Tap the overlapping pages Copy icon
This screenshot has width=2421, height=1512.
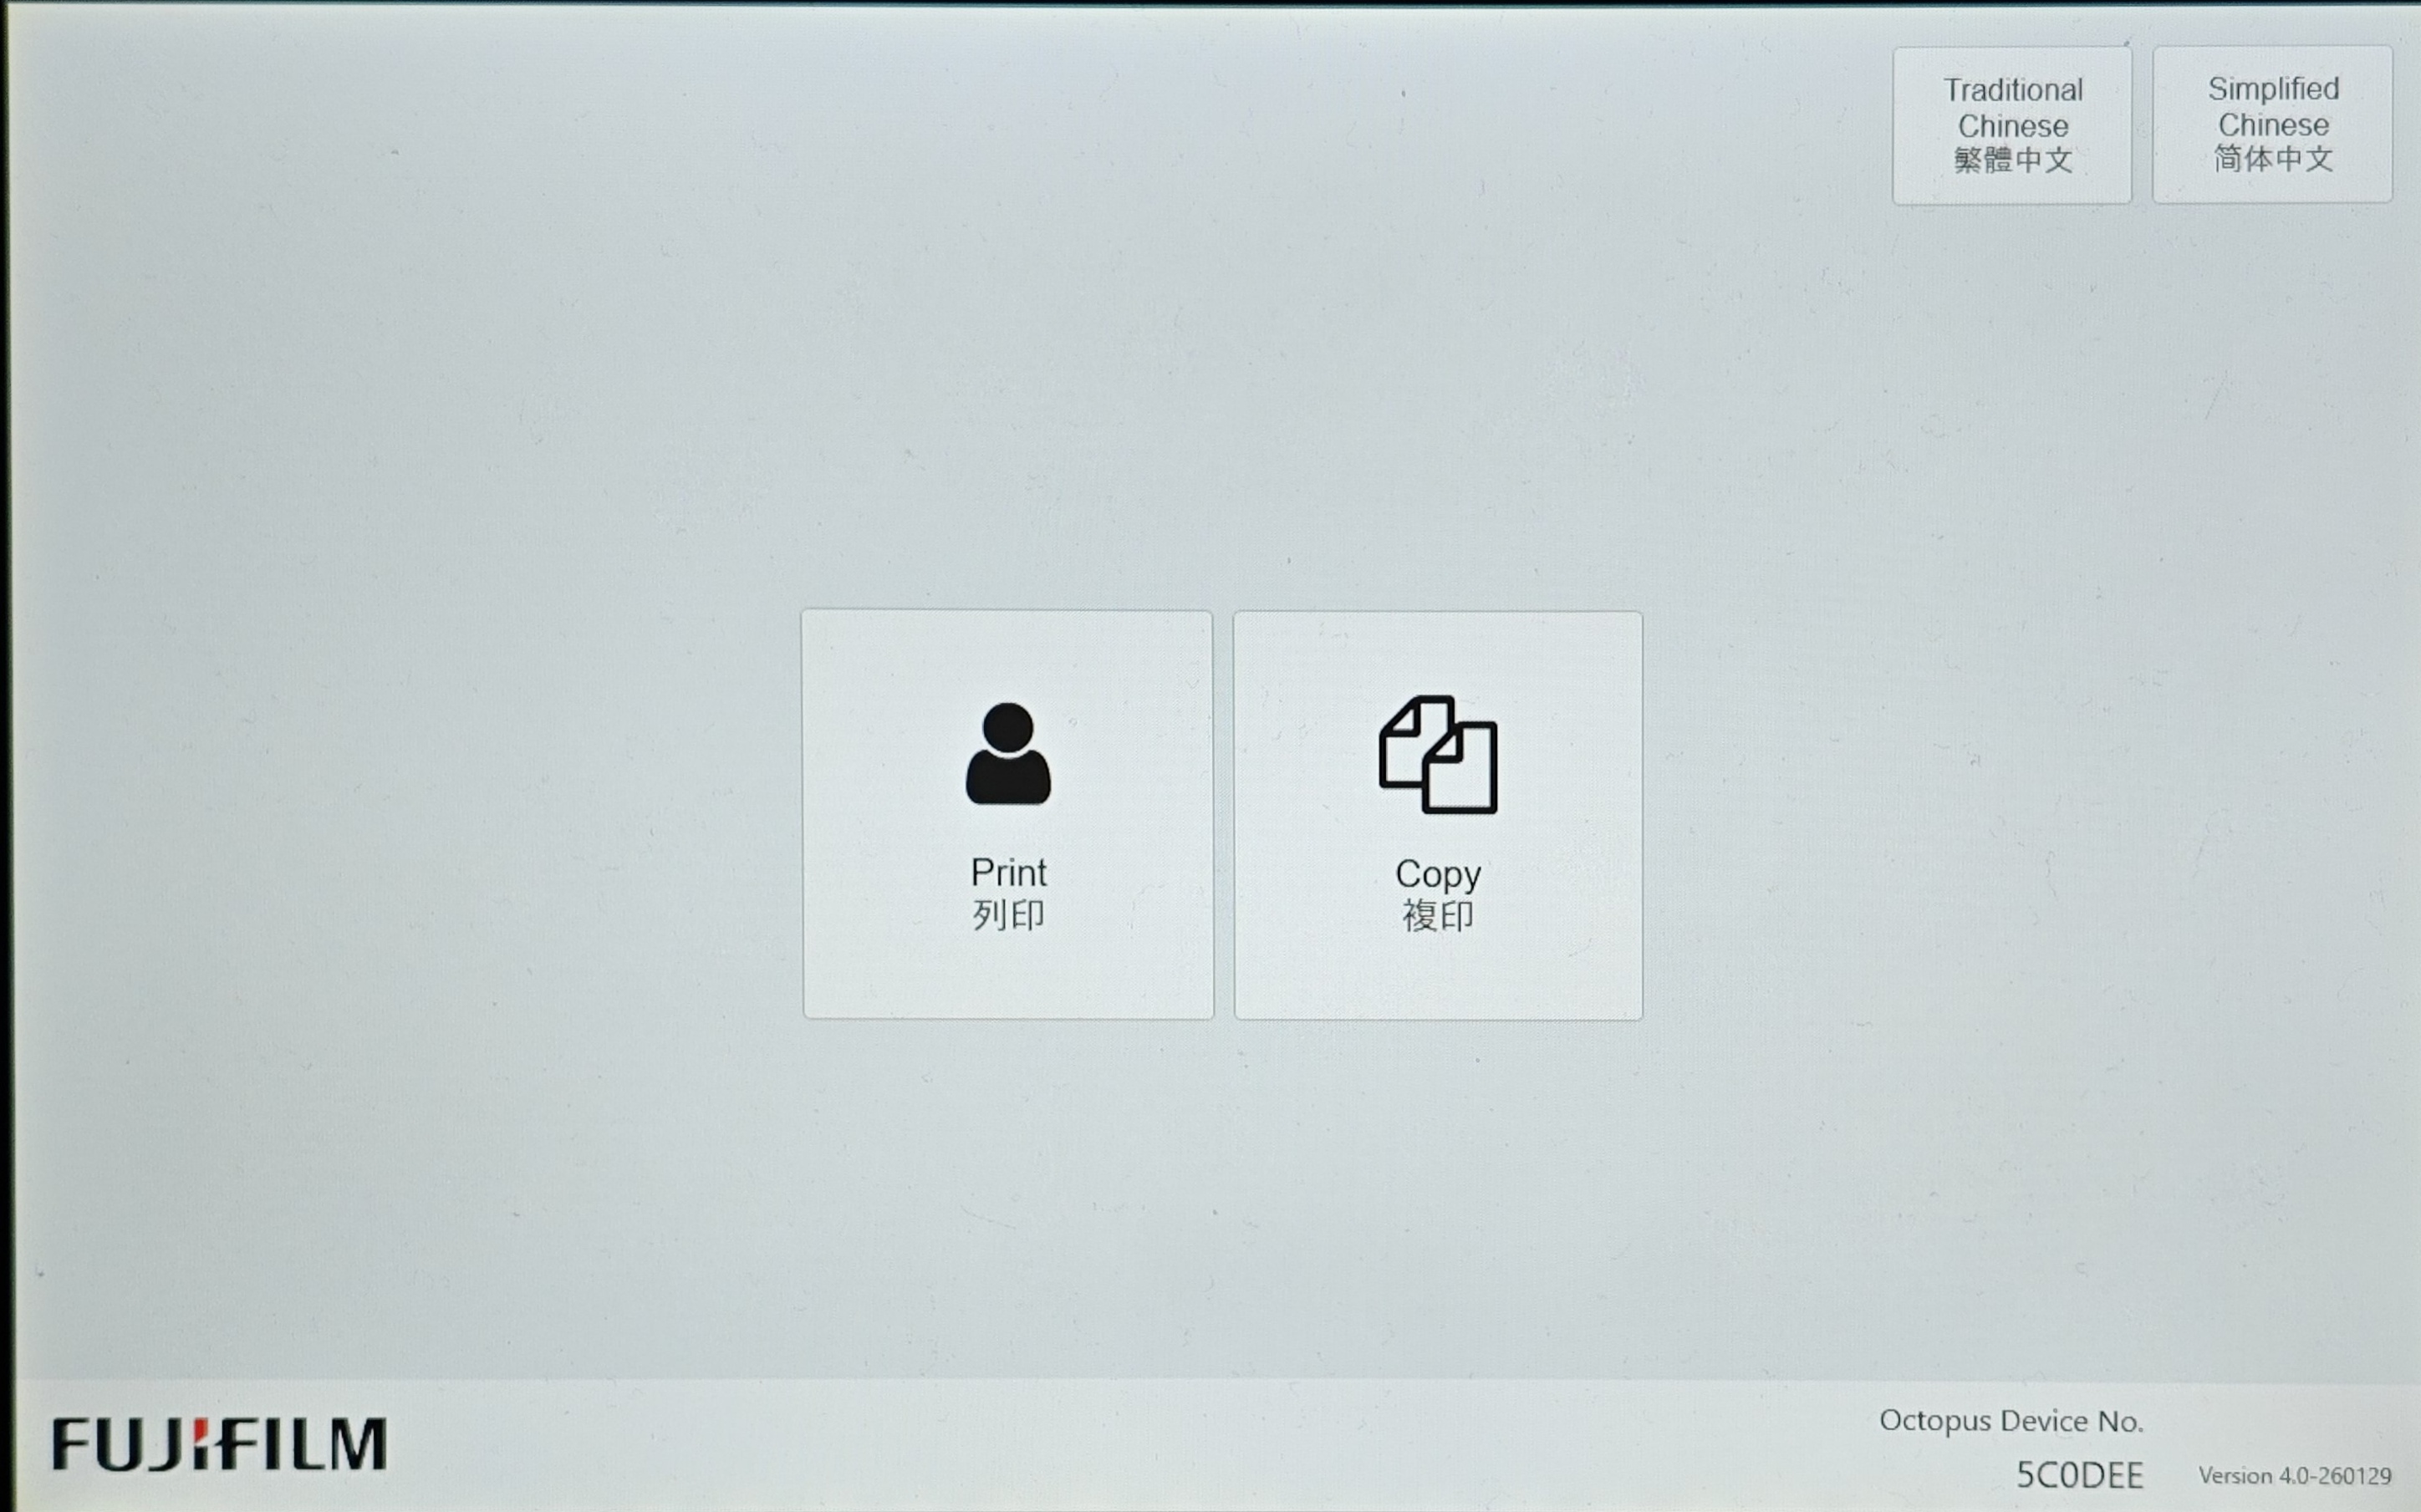coord(1437,755)
